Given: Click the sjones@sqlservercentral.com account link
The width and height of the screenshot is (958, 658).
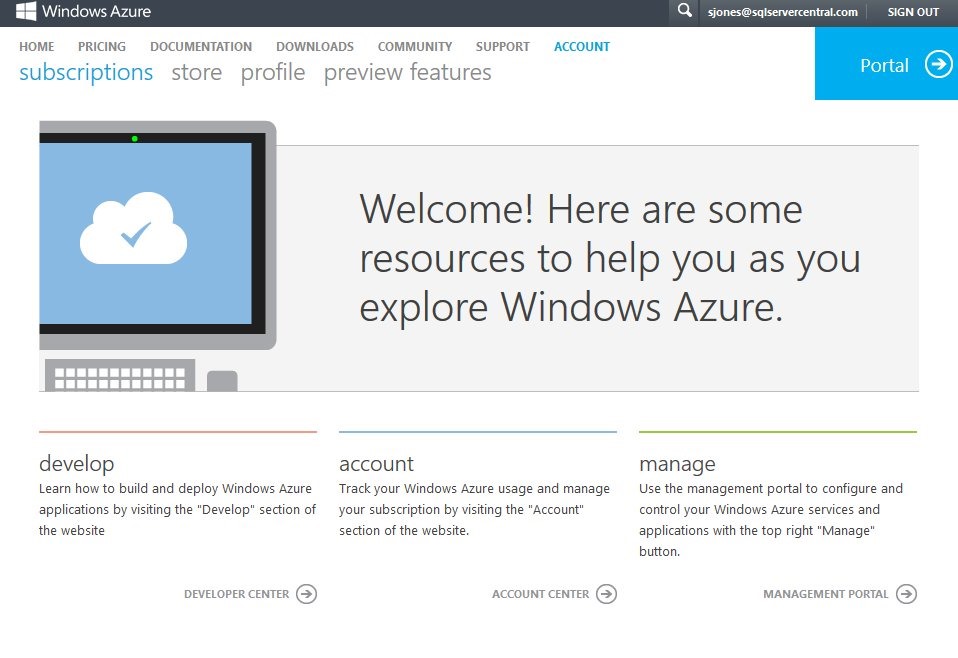Looking at the screenshot, I should click(782, 12).
